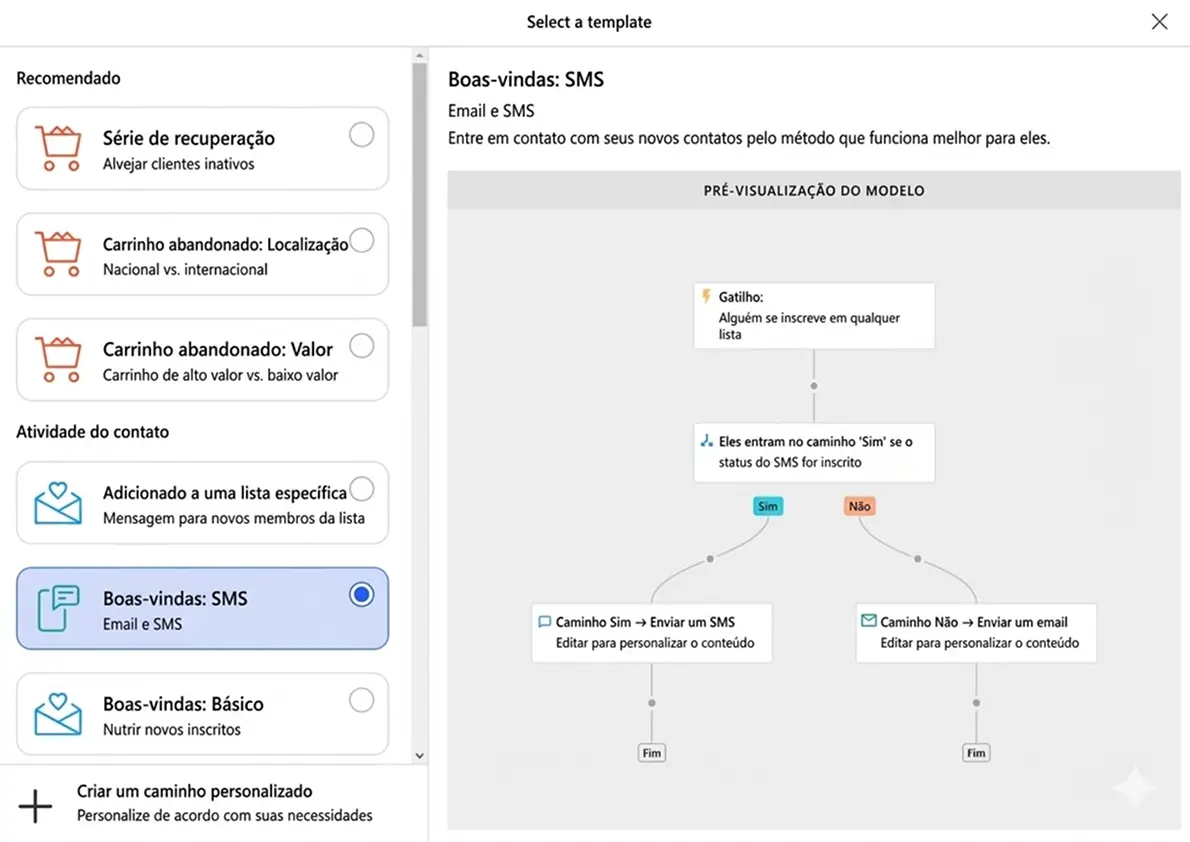Click the Select a template title
The image size is (1190, 842).
click(x=589, y=21)
